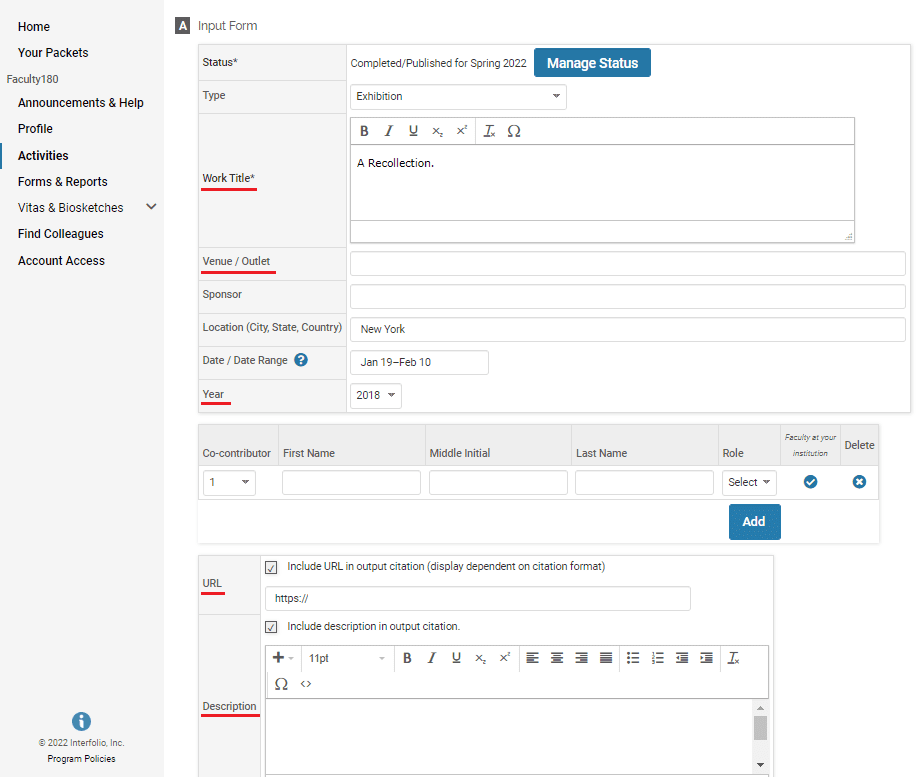The image size is (921, 777).
Task: Open Your Packets in sidebar
Action: pyautogui.click(x=53, y=53)
